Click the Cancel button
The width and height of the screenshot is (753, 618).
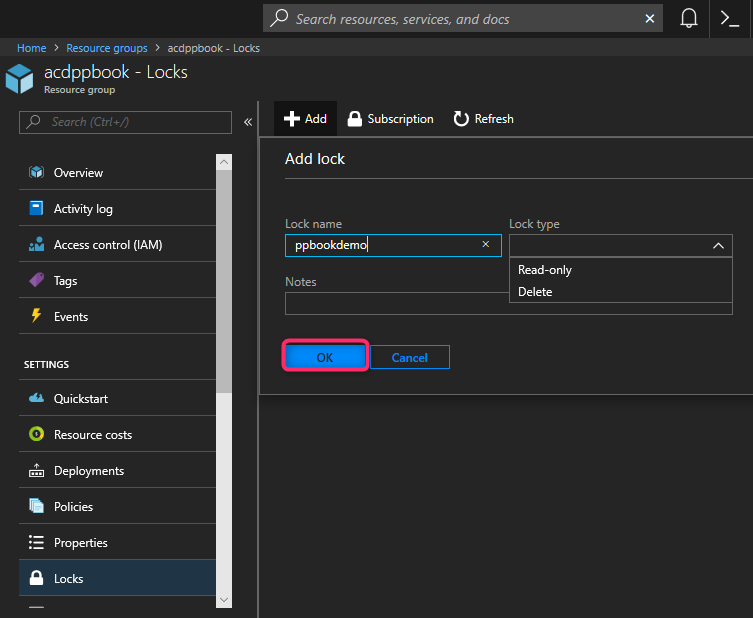[x=410, y=358]
